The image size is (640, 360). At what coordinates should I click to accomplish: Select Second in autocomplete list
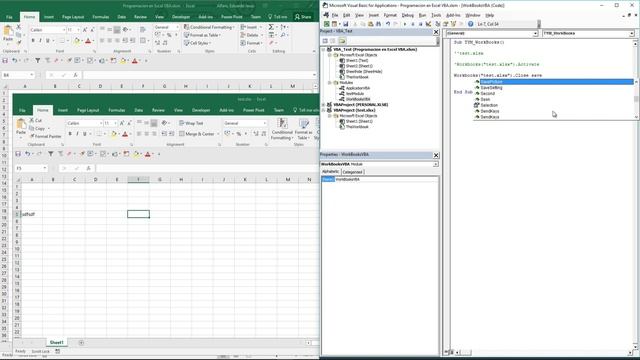tap(487, 93)
